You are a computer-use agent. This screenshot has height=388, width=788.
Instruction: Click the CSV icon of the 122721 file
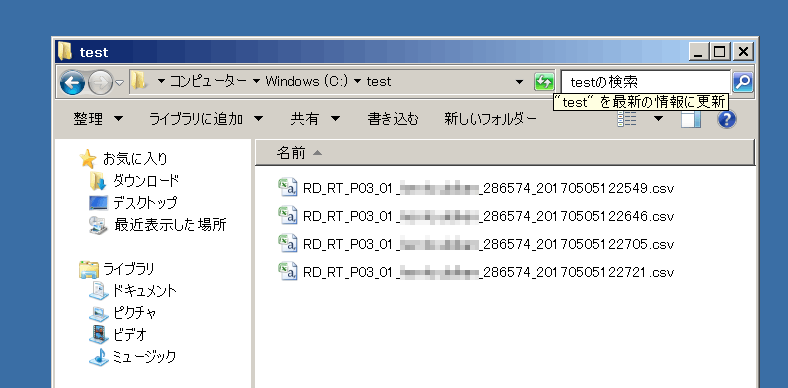coord(287,271)
